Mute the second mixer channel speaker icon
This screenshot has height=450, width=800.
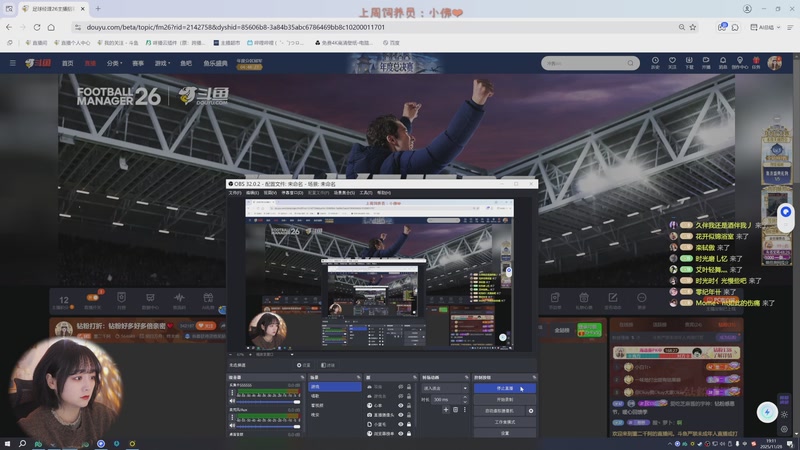pos(232,426)
